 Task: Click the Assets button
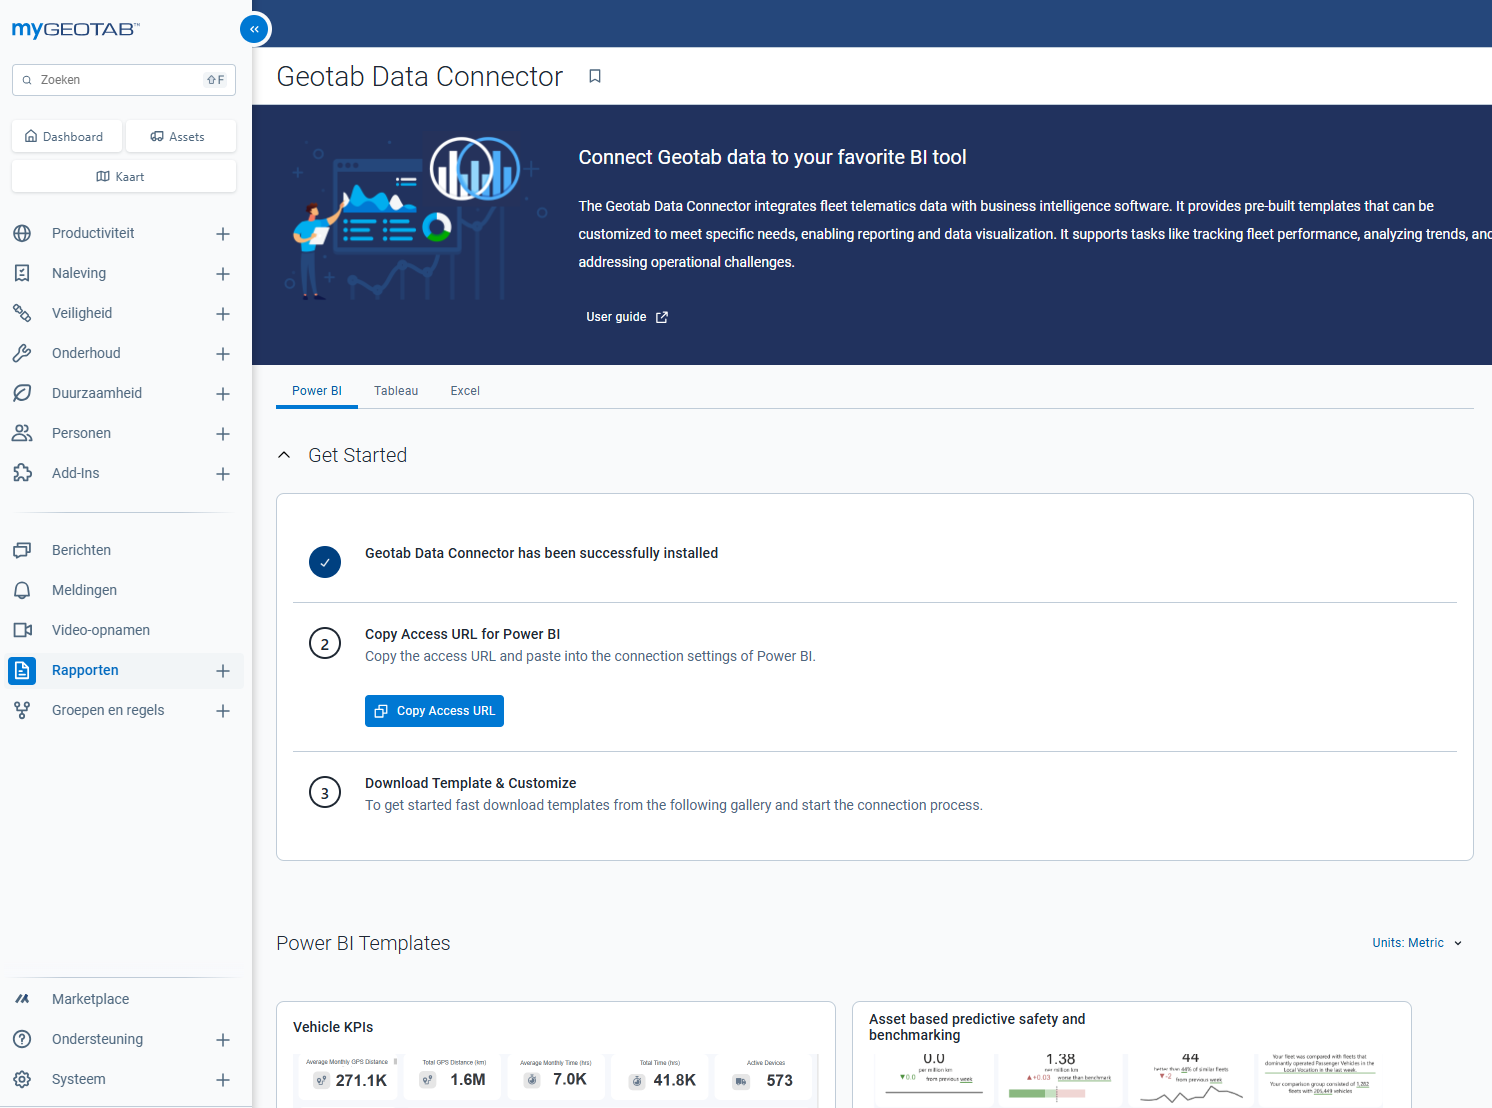tap(181, 136)
